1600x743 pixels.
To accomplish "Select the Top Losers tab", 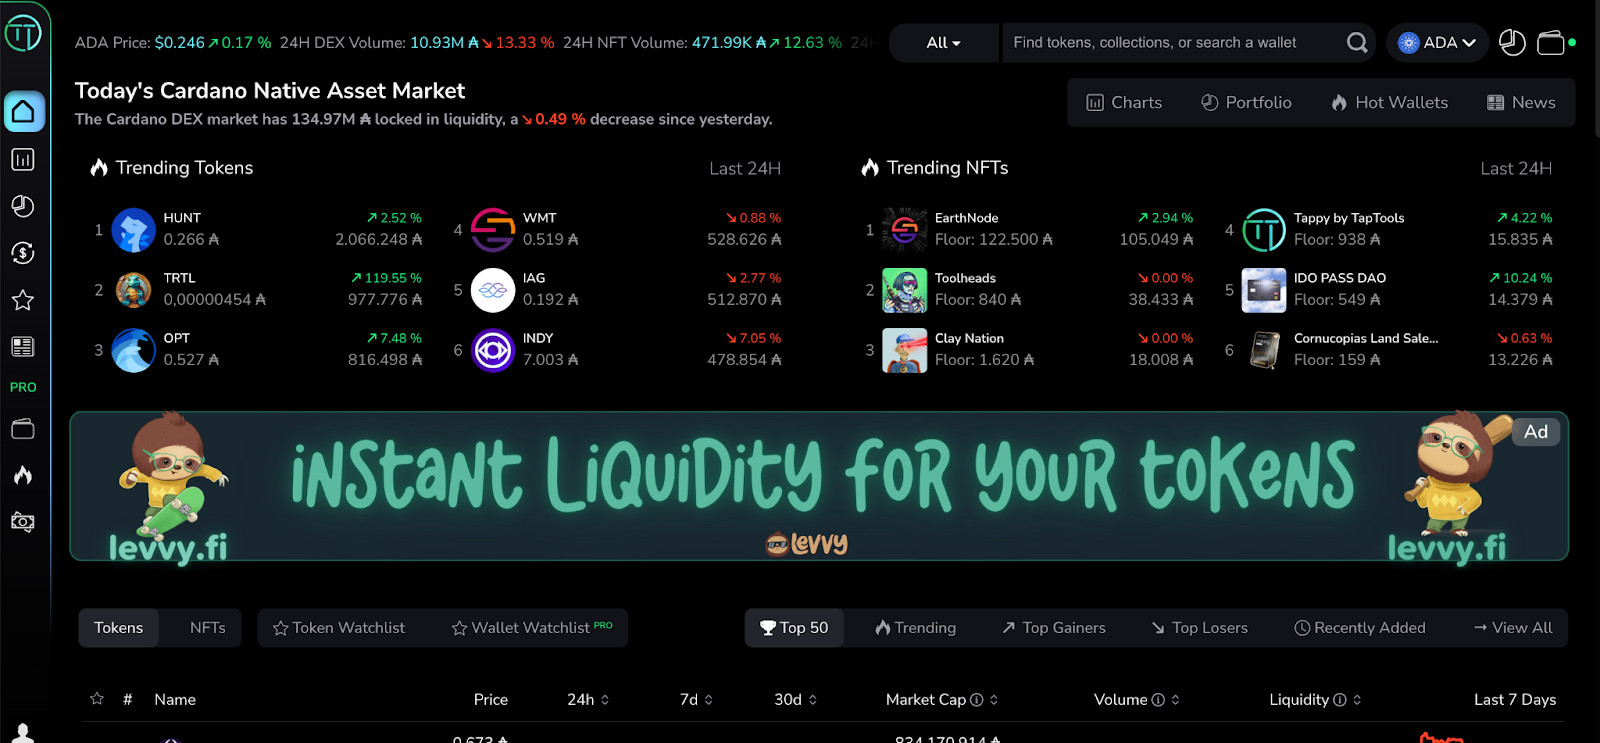I will click(x=1199, y=628).
